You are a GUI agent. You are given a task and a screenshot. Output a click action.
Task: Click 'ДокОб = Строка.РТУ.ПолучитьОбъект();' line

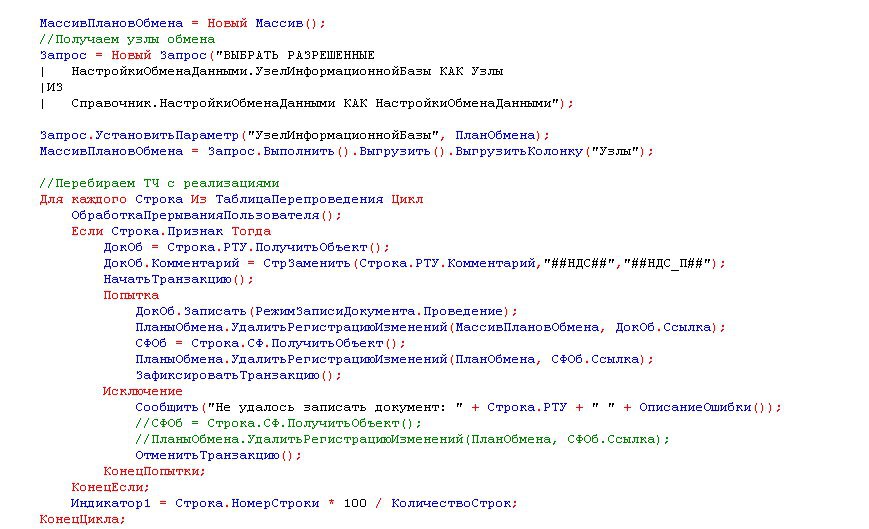pos(247,247)
